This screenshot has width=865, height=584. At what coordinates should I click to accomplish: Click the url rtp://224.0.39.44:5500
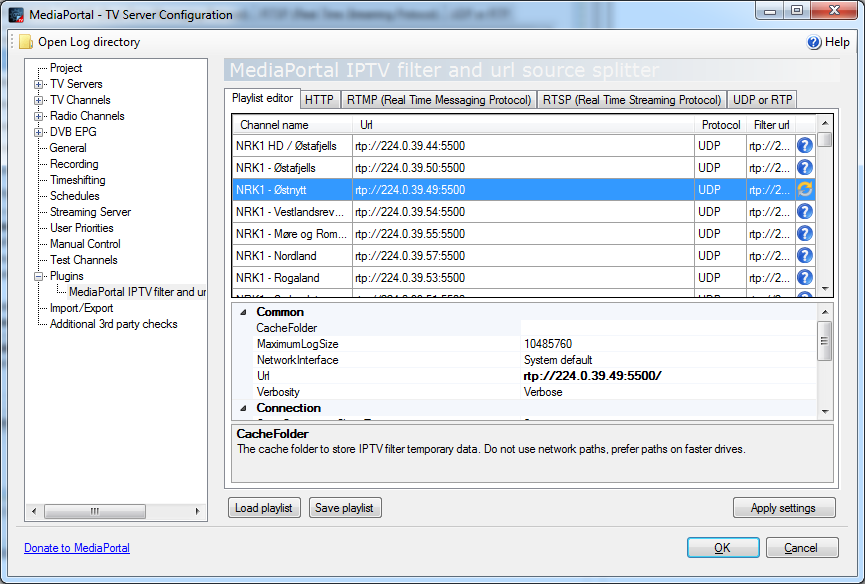pos(410,146)
